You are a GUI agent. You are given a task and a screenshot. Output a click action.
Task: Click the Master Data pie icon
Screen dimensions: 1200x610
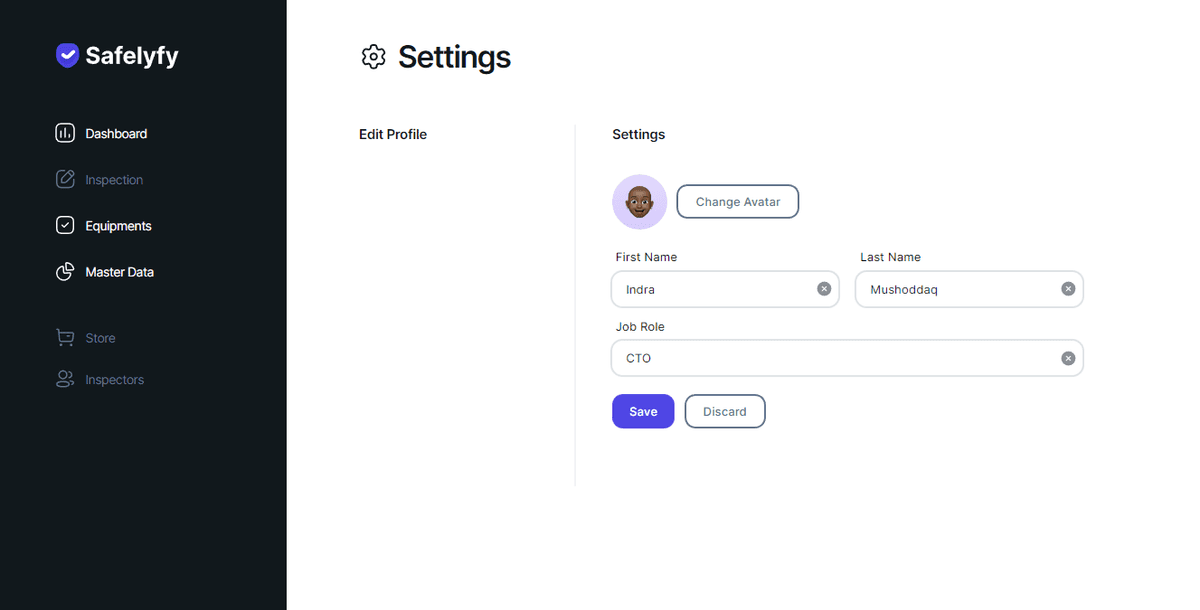65,272
